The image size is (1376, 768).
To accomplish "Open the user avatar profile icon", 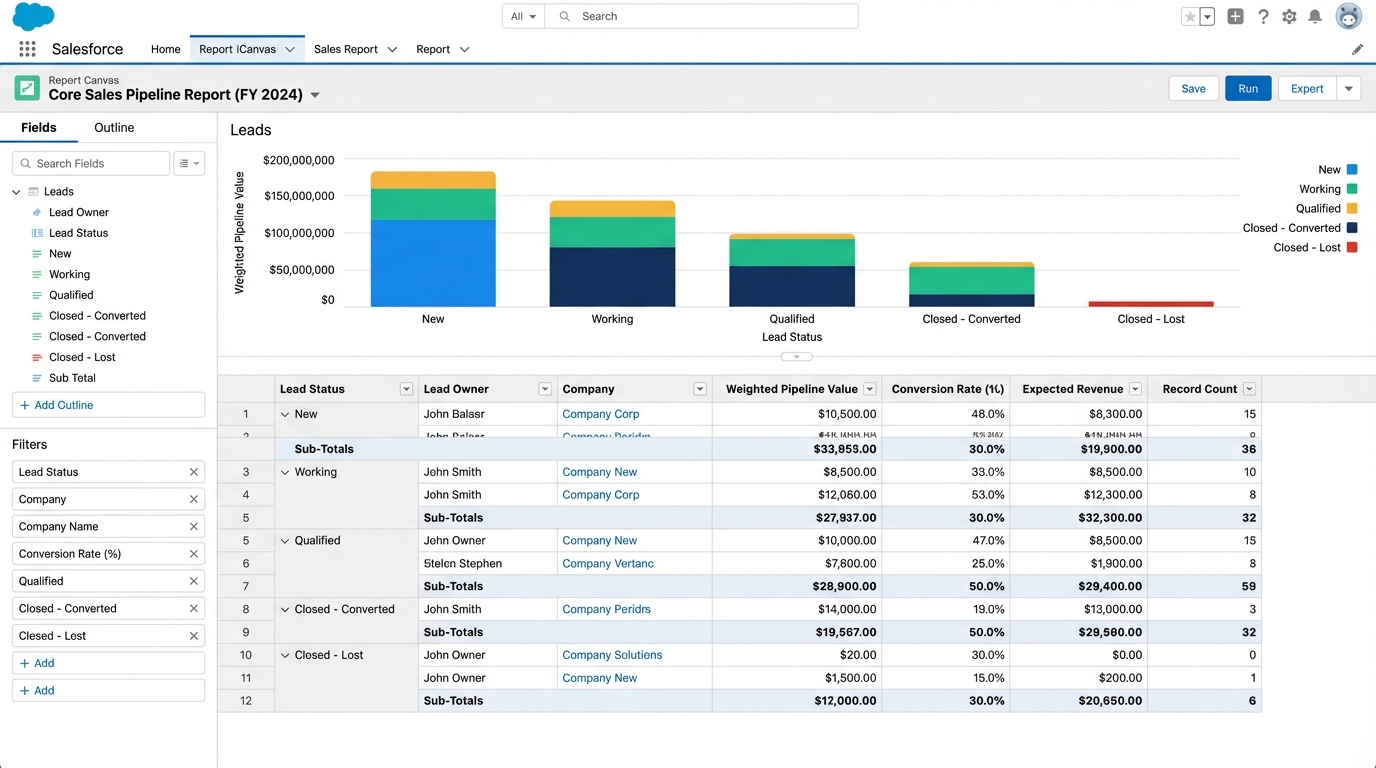I will [1348, 16].
